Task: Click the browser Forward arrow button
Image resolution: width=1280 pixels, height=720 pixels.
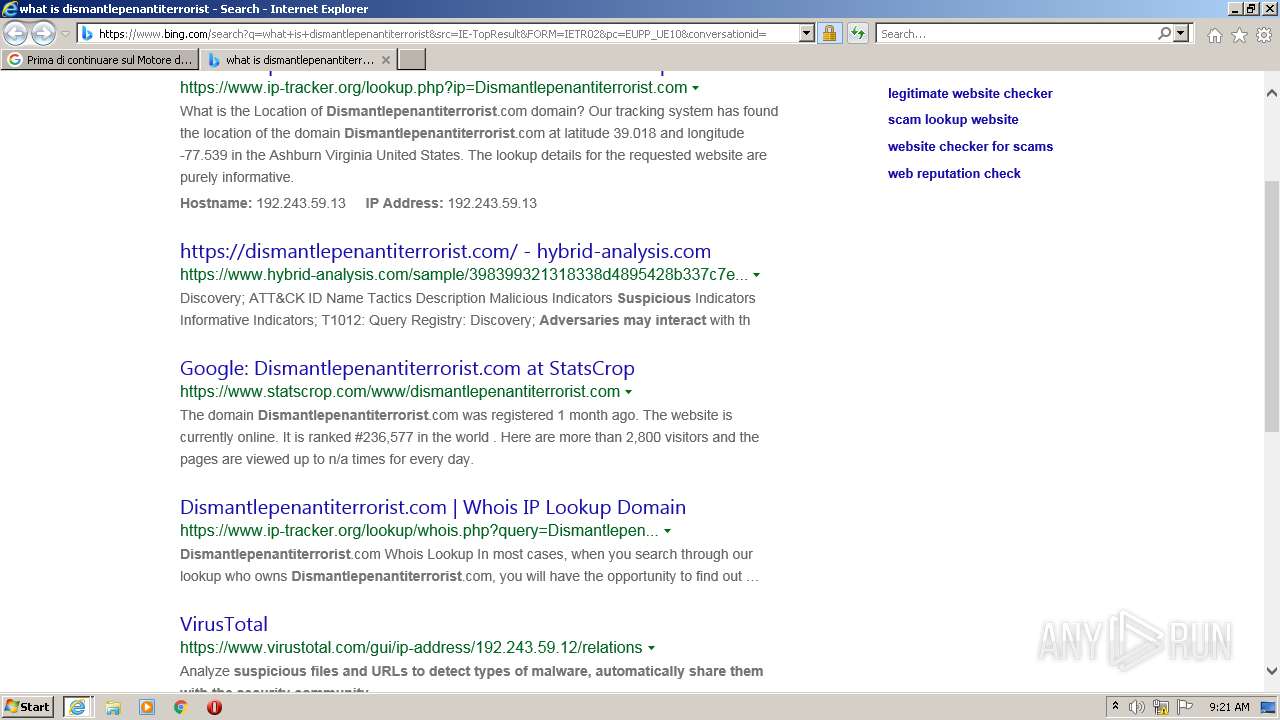Action: 43,34
